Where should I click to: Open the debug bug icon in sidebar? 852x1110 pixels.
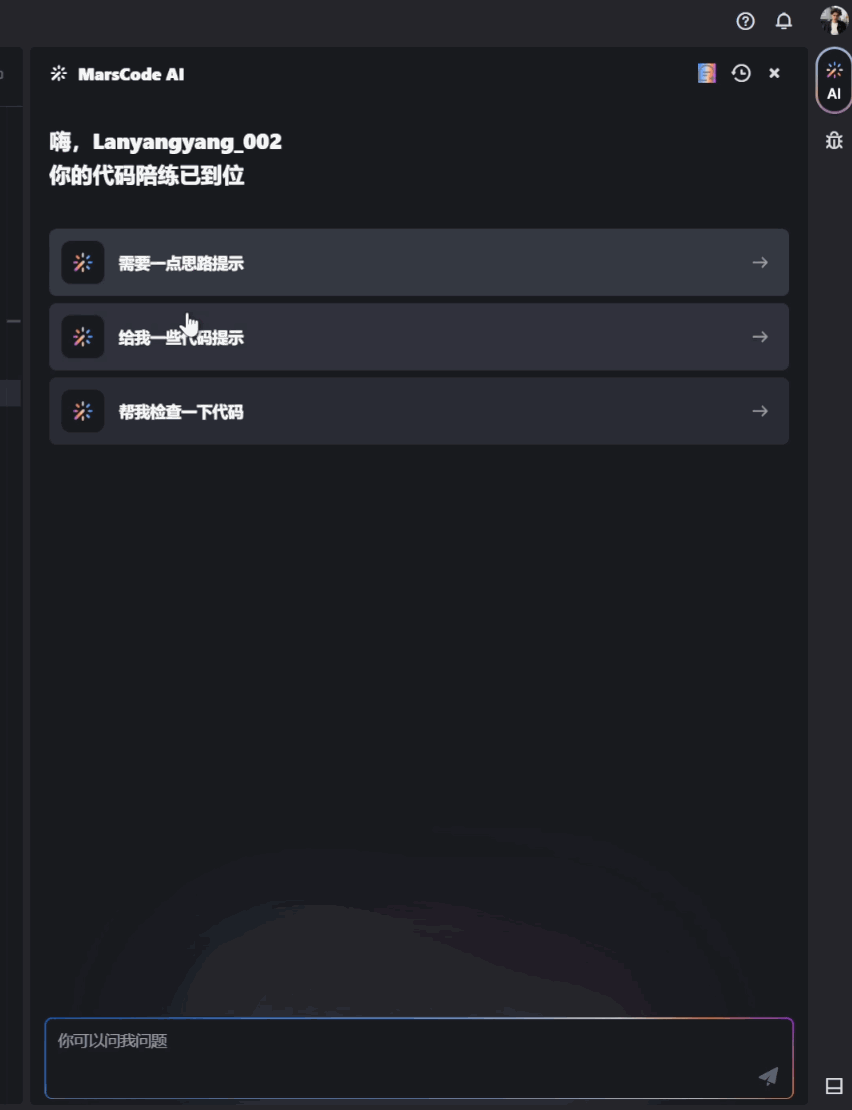click(x=834, y=141)
